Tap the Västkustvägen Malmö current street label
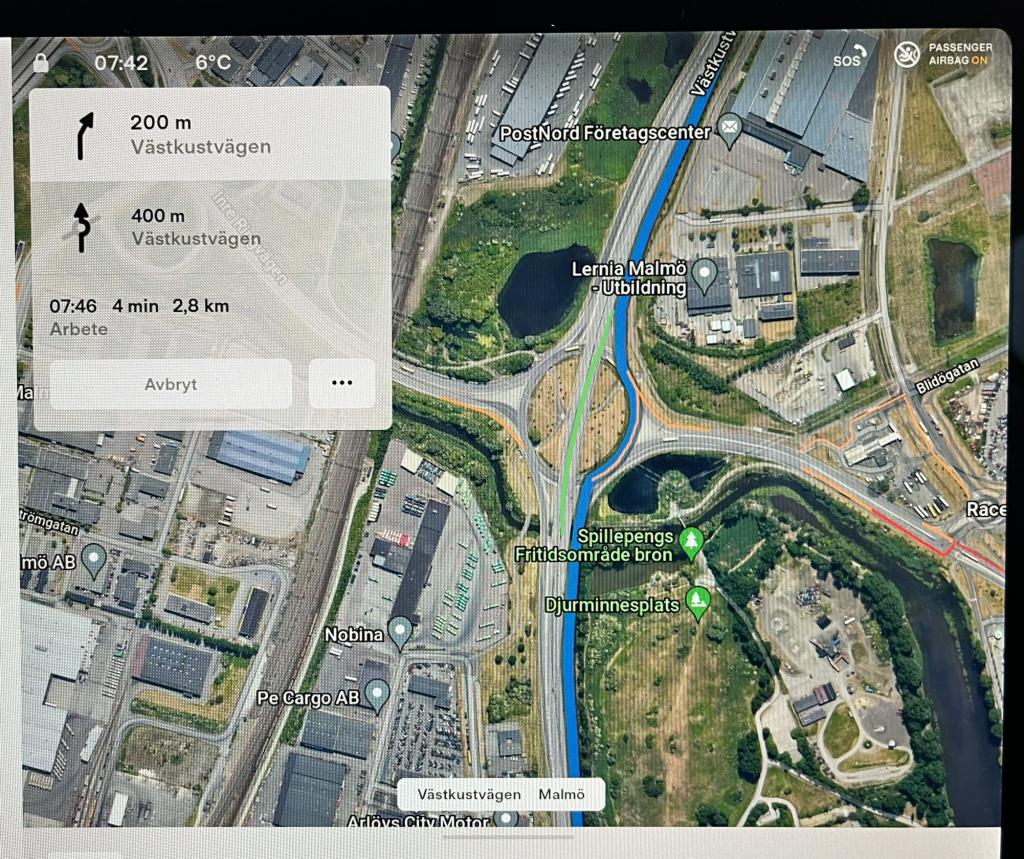The image size is (1024, 859). point(500,795)
